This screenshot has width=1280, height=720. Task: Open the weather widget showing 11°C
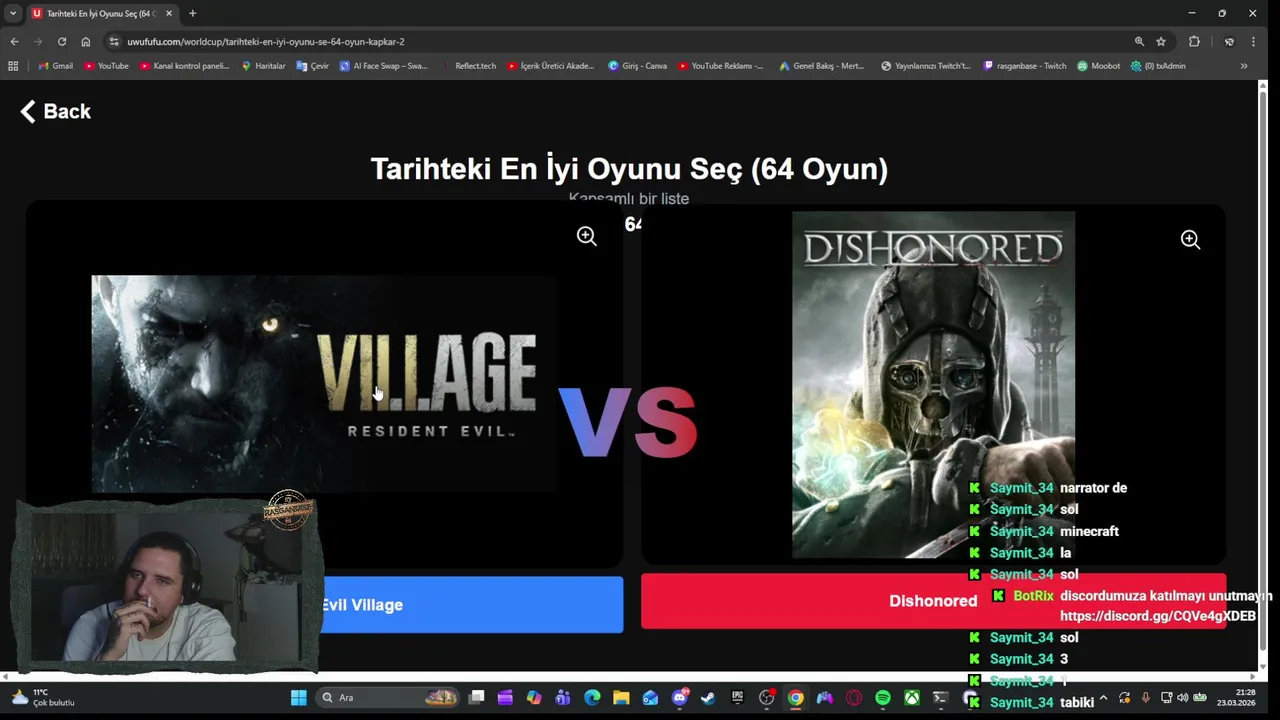[x=42, y=697]
